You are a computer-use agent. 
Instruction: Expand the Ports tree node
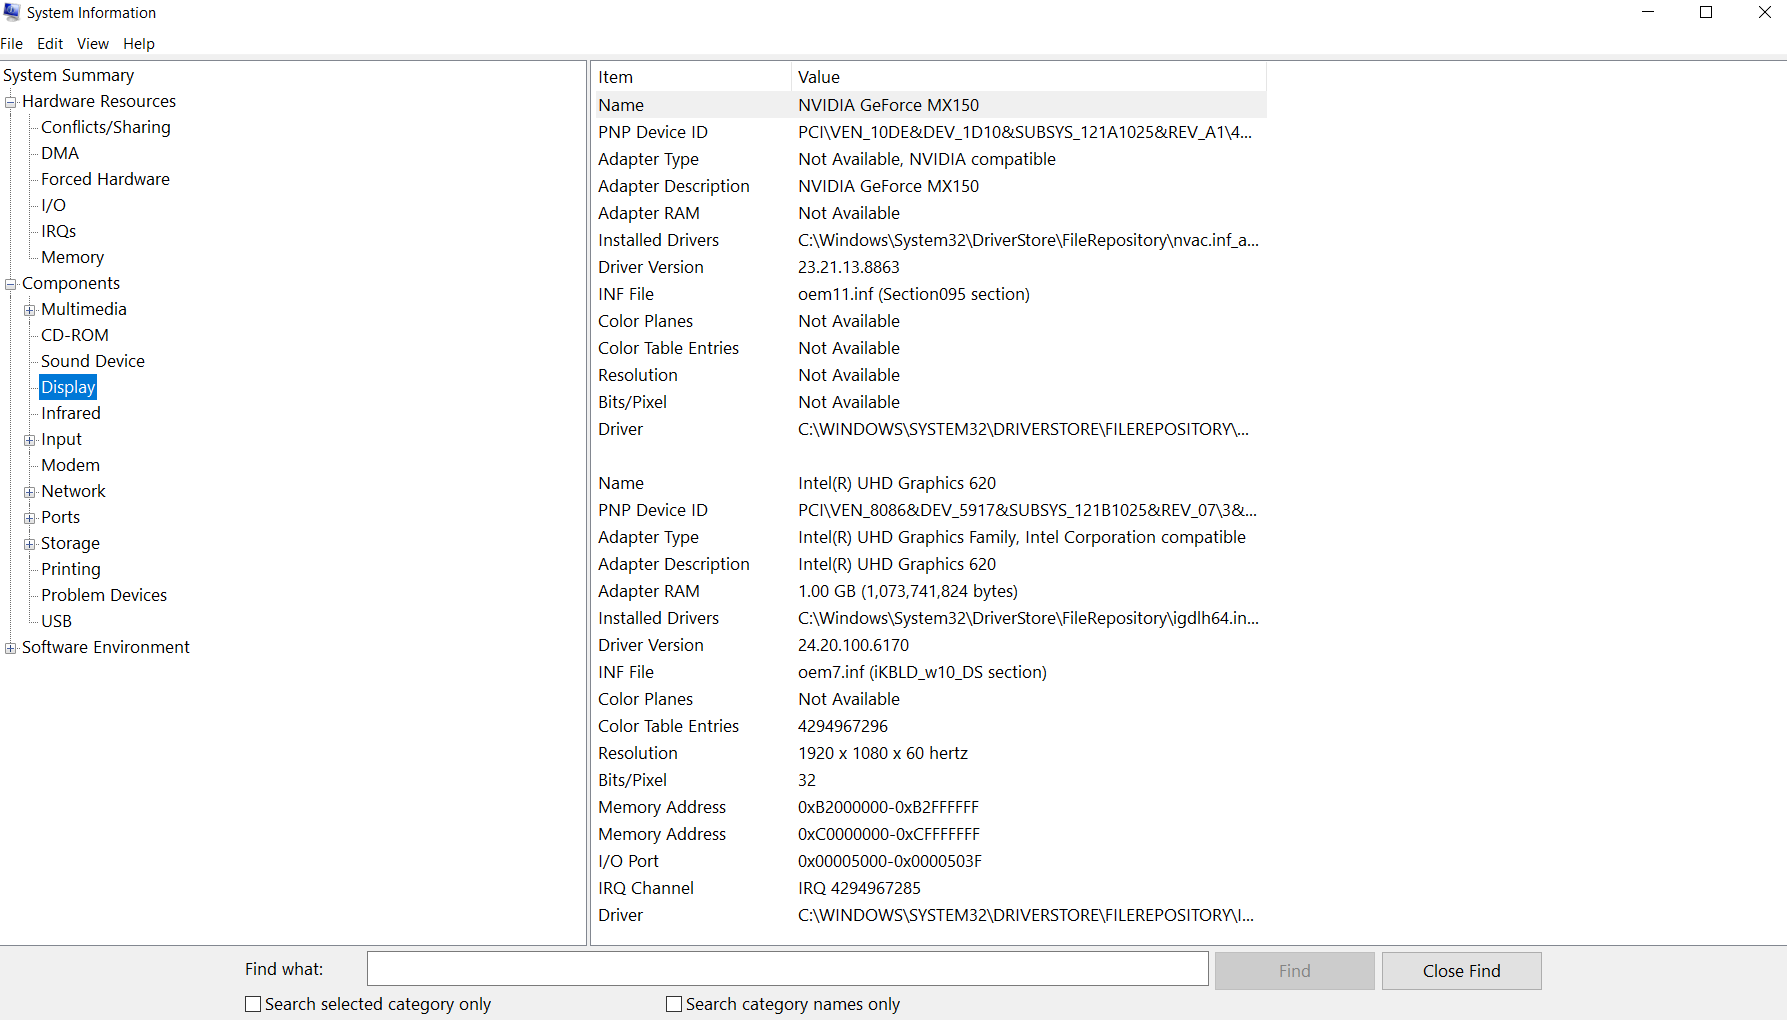[x=30, y=518]
